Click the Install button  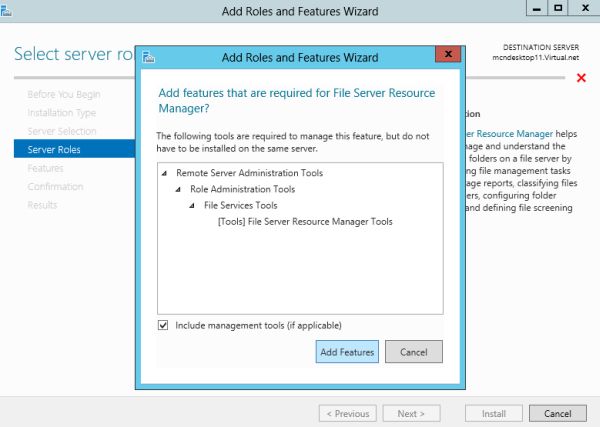point(493,413)
